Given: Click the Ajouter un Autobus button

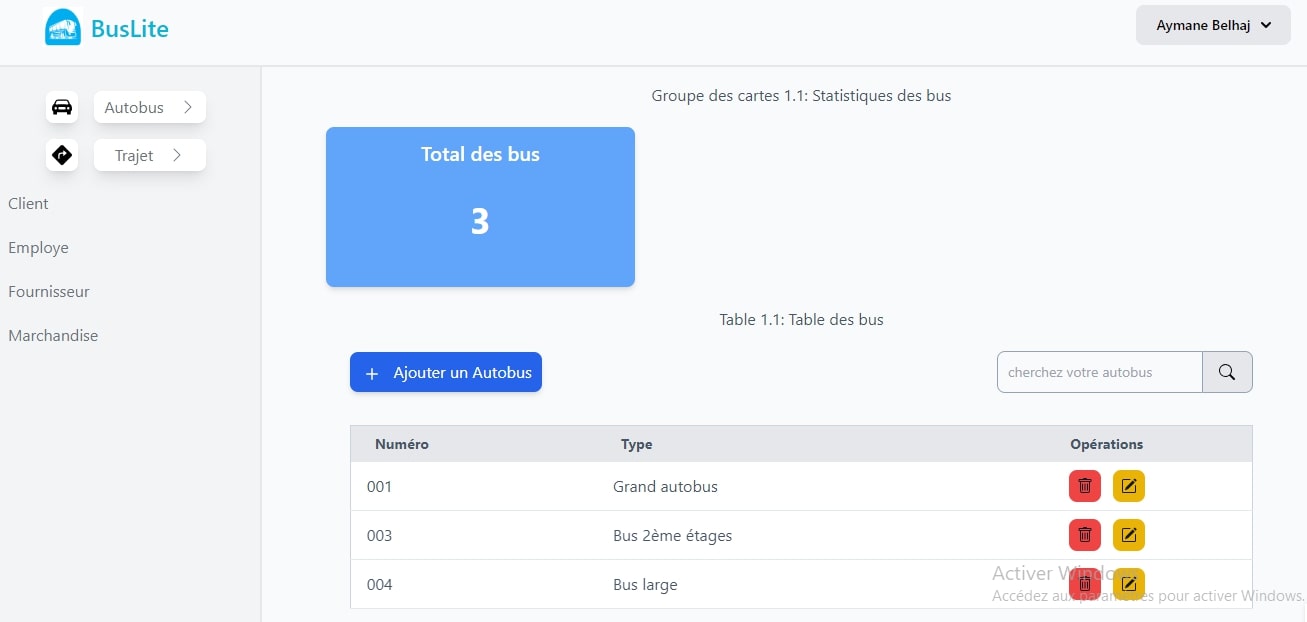Looking at the screenshot, I should point(446,372).
